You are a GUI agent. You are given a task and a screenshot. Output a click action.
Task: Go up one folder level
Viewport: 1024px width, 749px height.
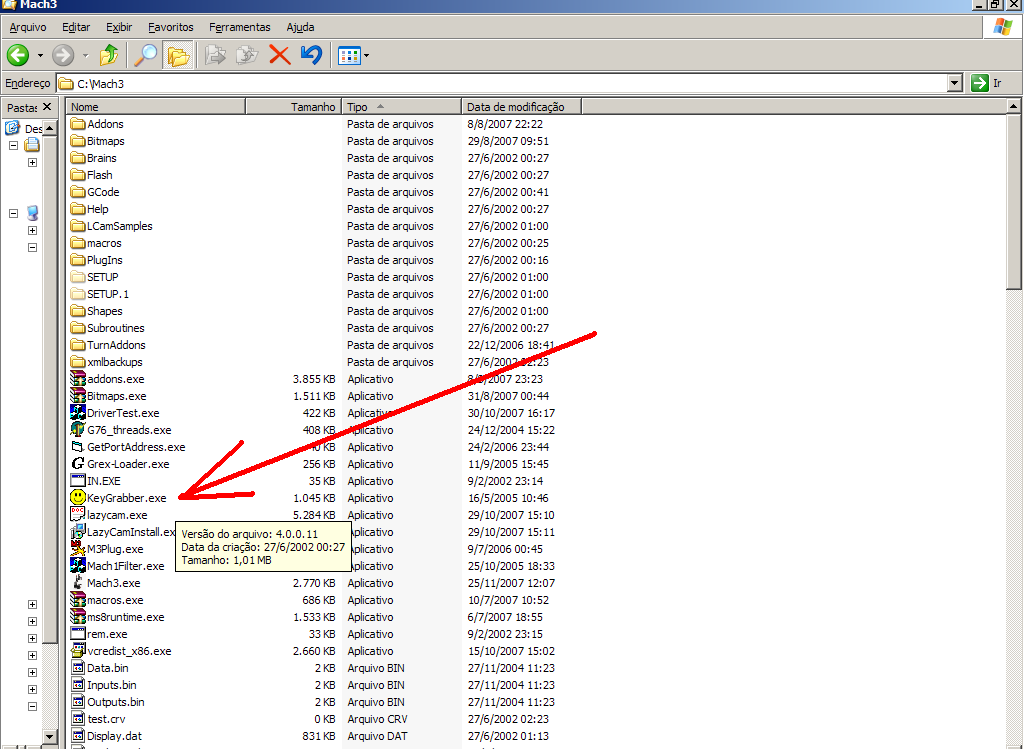(108, 56)
